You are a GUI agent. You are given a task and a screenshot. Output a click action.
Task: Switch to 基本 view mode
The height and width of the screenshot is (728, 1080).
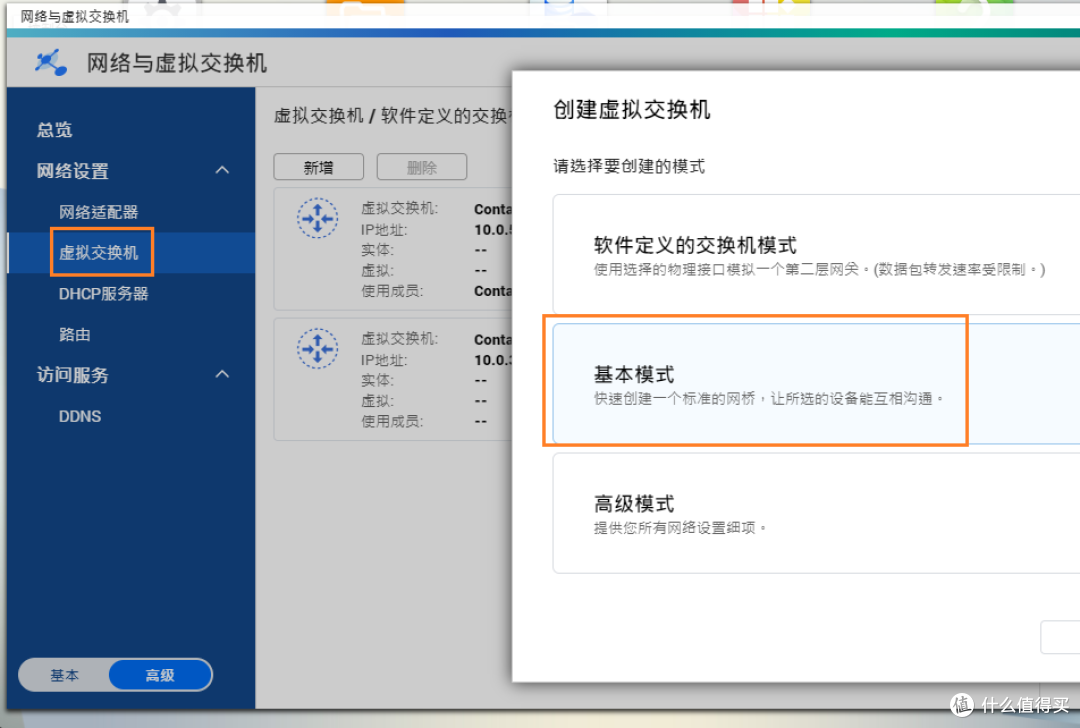[x=64, y=675]
